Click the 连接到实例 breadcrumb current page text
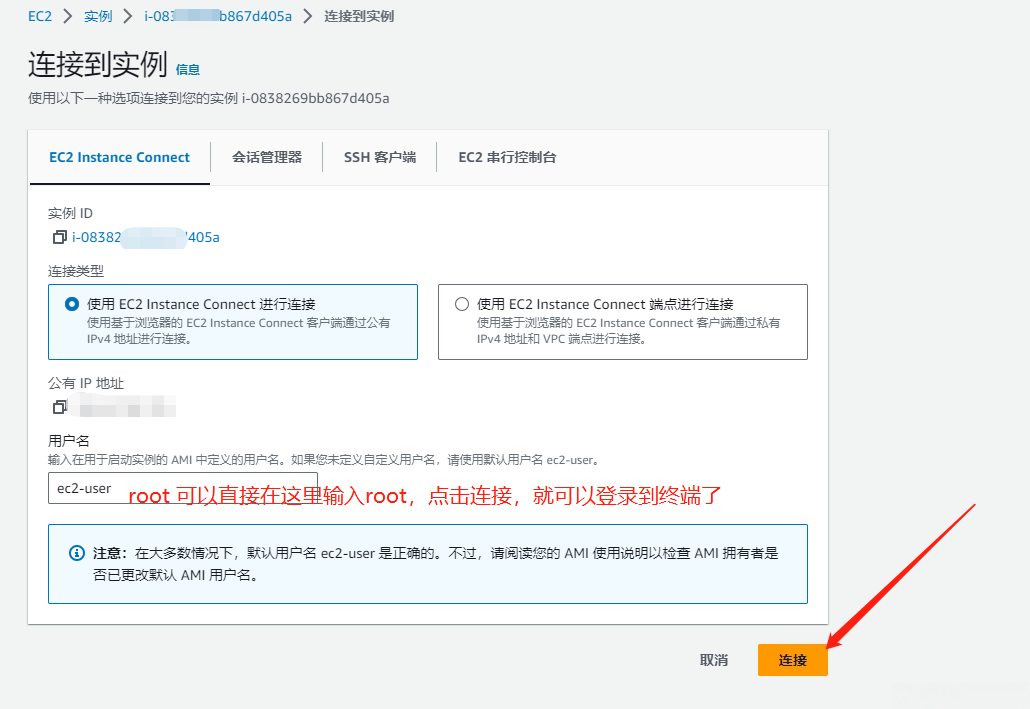Viewport: 1030px width, 709px height. point(359,16)
